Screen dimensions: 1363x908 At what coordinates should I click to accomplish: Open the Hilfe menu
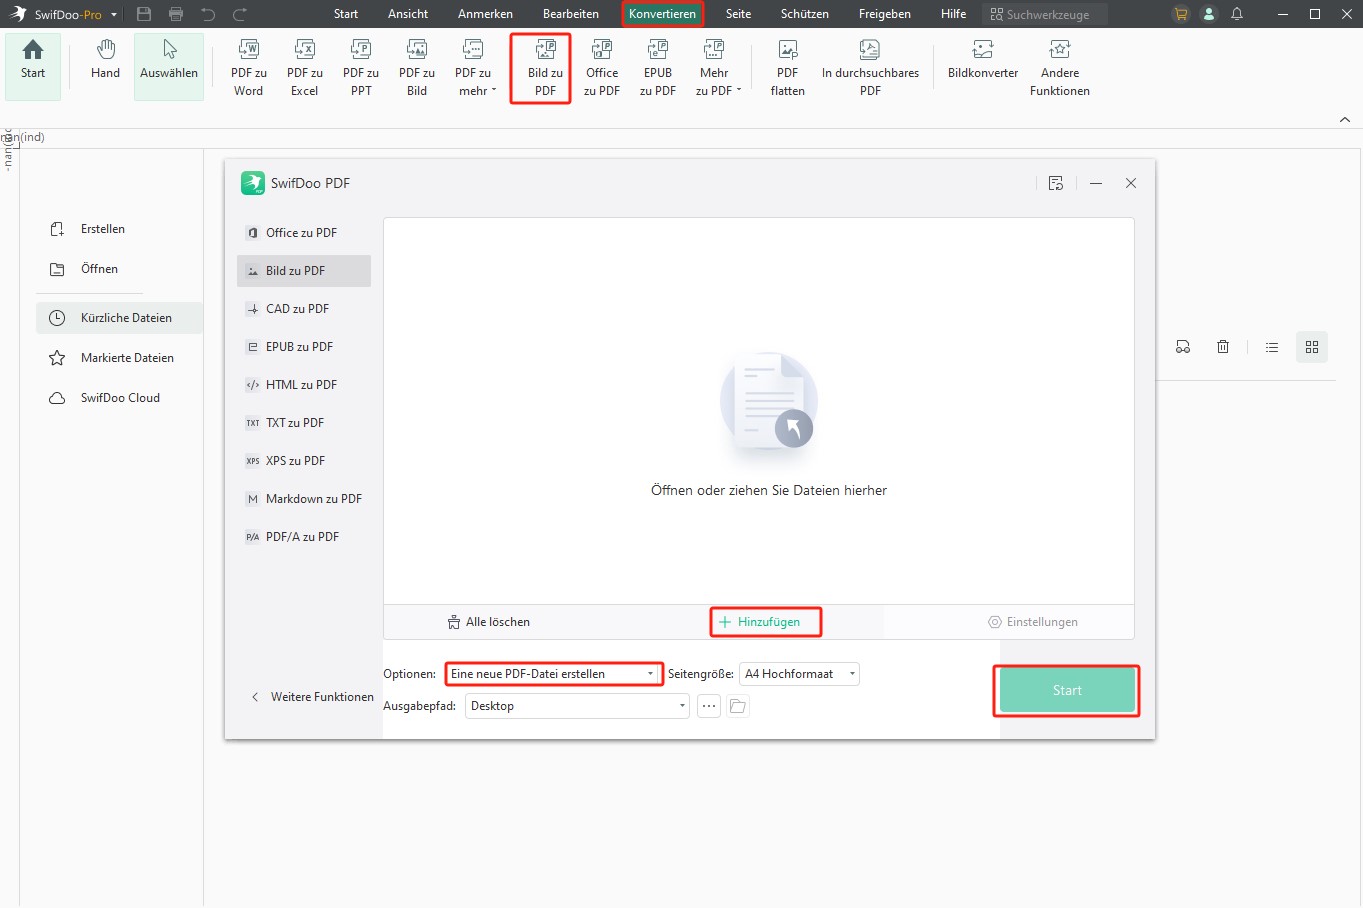(x=954, y=14)
